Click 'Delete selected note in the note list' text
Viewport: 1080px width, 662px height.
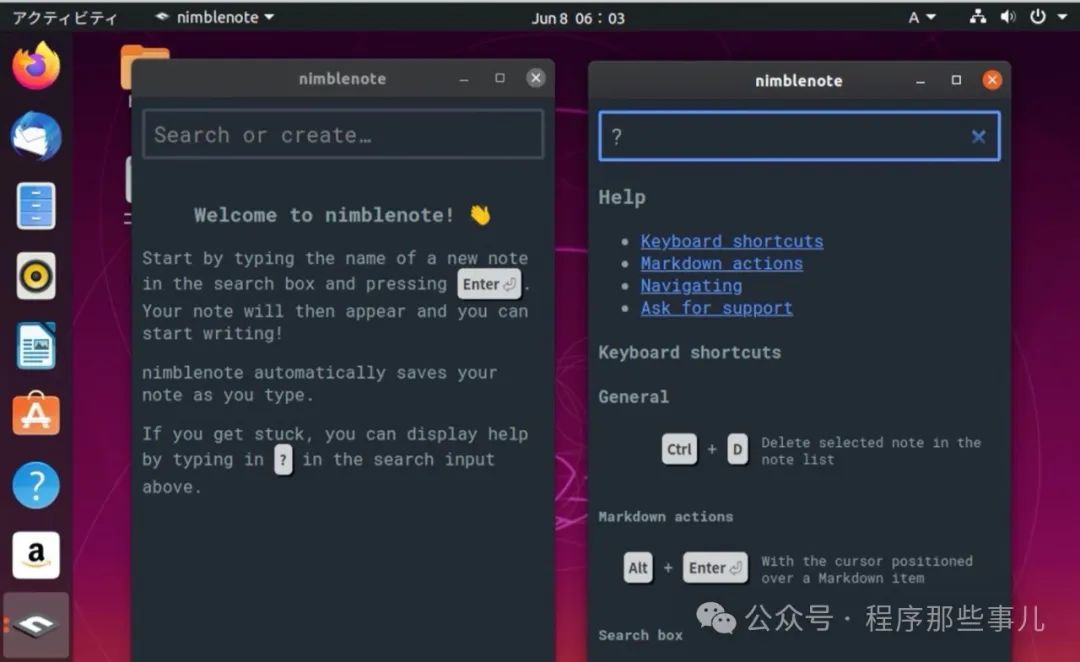coord(871,451)
